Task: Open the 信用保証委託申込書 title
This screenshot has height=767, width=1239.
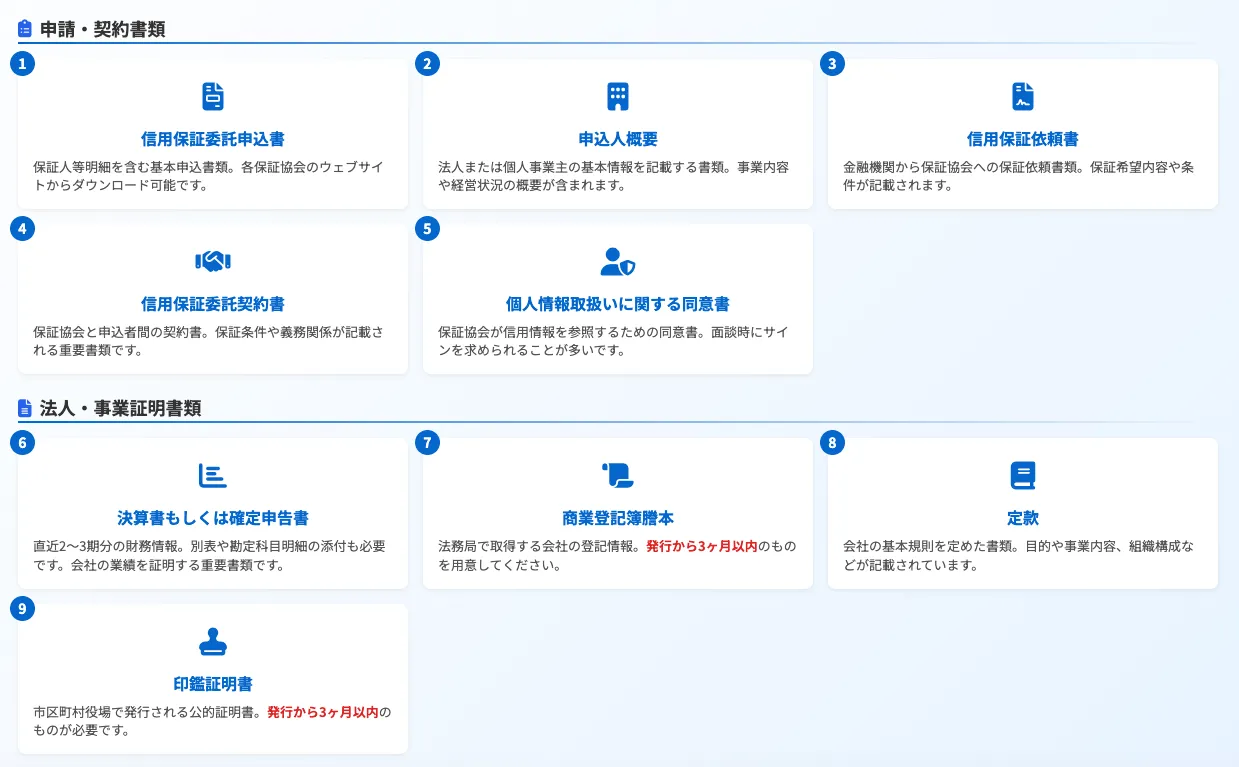Action: [213, 139]
